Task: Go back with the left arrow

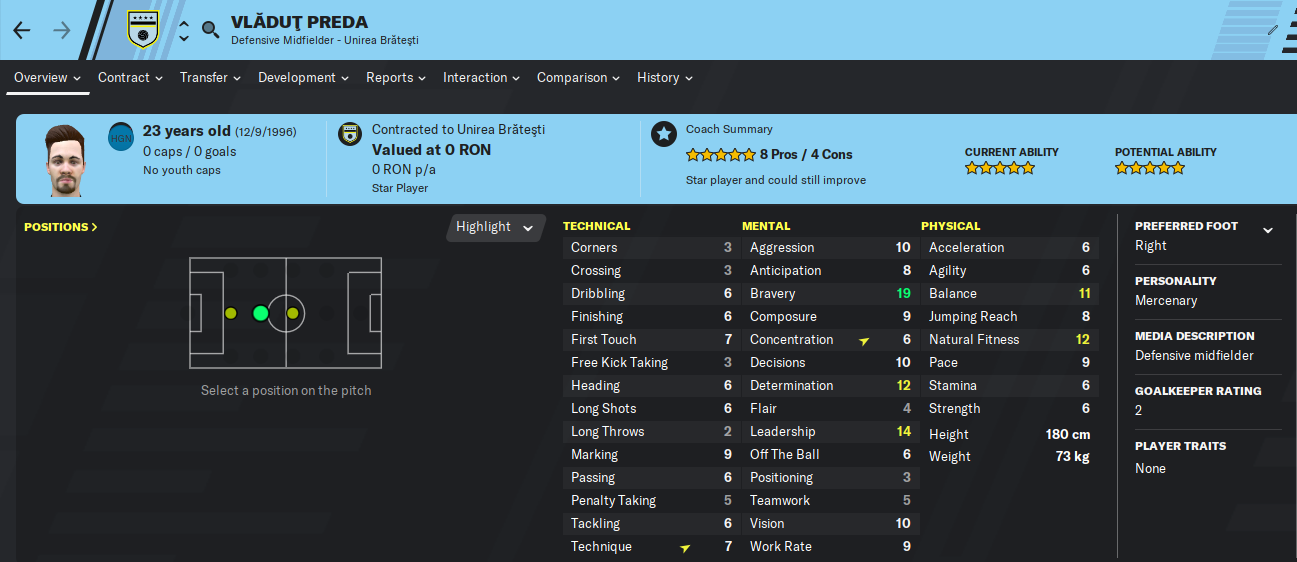Action: 22,30
